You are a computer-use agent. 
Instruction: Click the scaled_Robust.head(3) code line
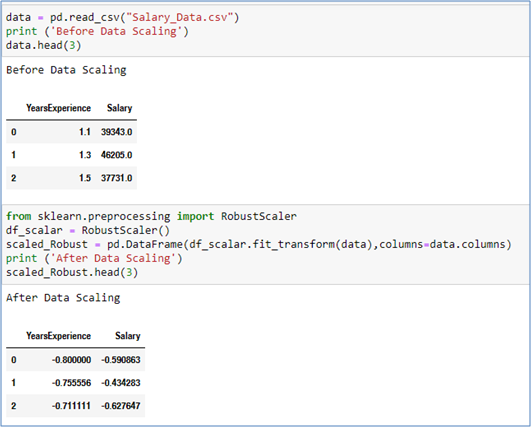[72, 272]
